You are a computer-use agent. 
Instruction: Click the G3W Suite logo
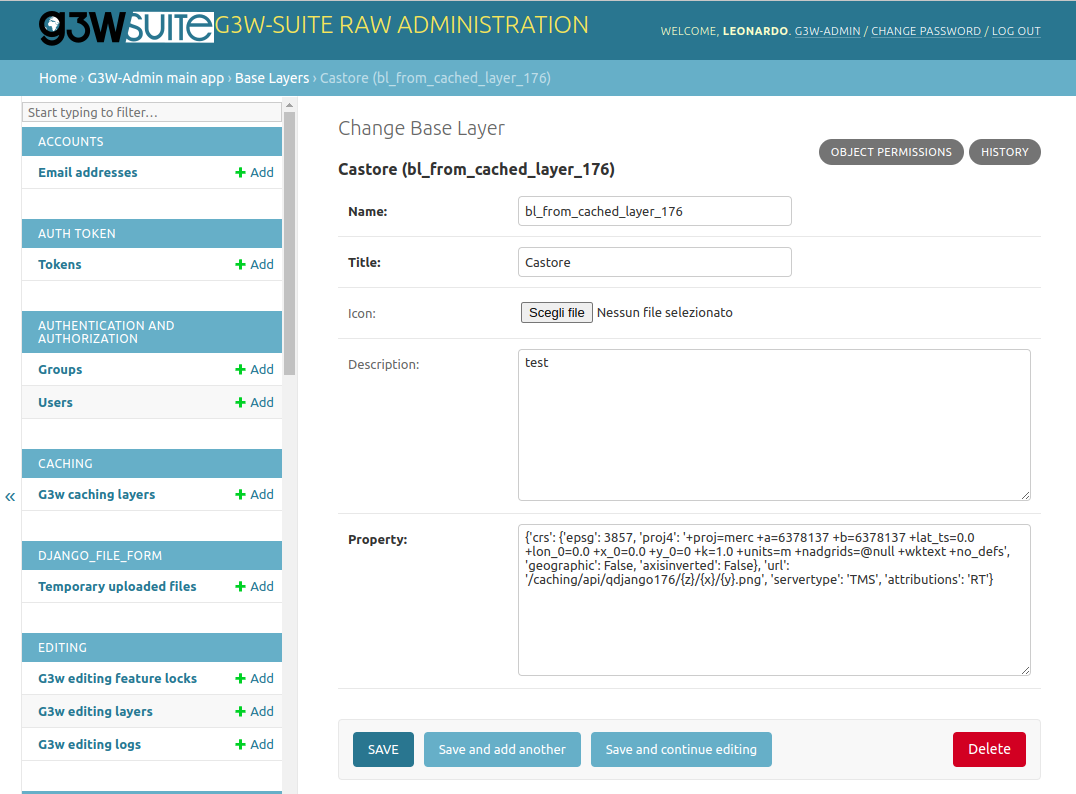tap(126, 27)
